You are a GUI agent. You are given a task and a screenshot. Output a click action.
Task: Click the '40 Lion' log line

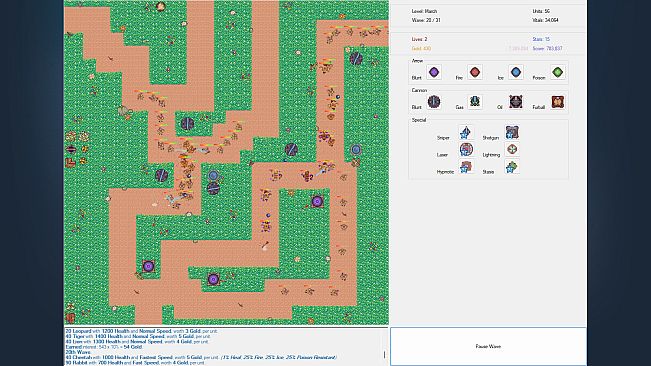pyautogui.click(x=137, y=342)
